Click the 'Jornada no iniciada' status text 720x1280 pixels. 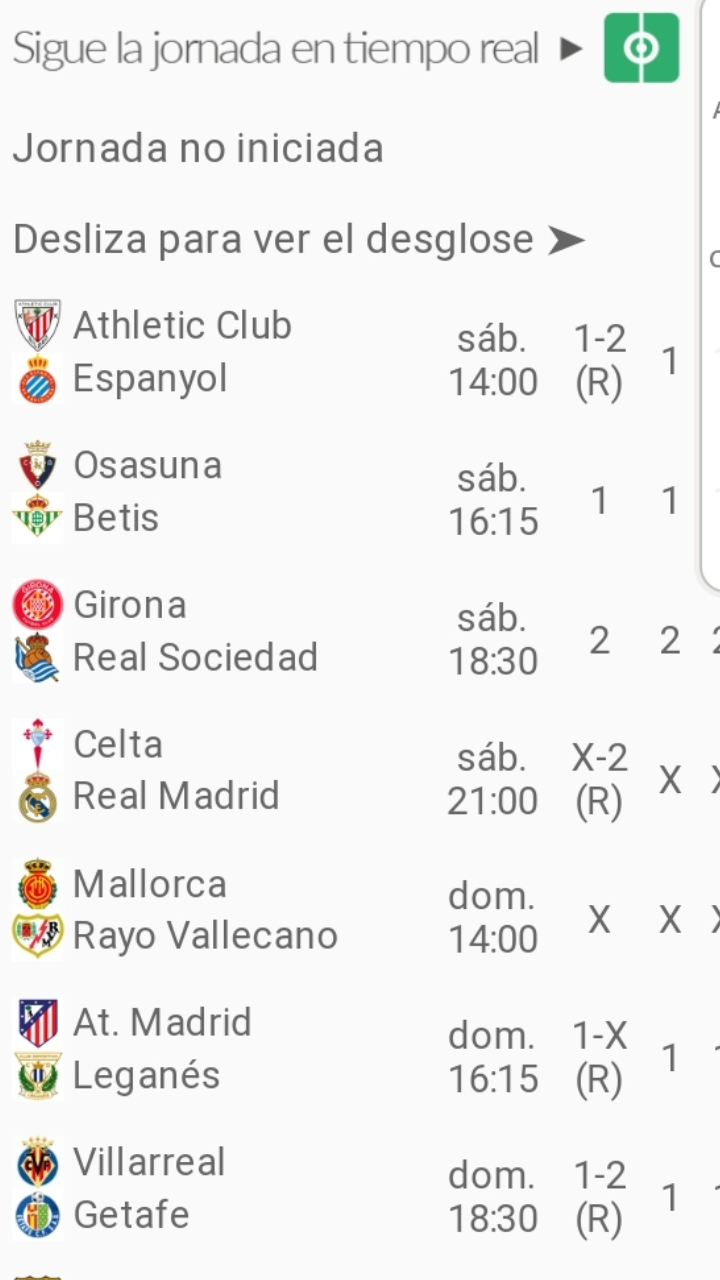click(198, 149)
